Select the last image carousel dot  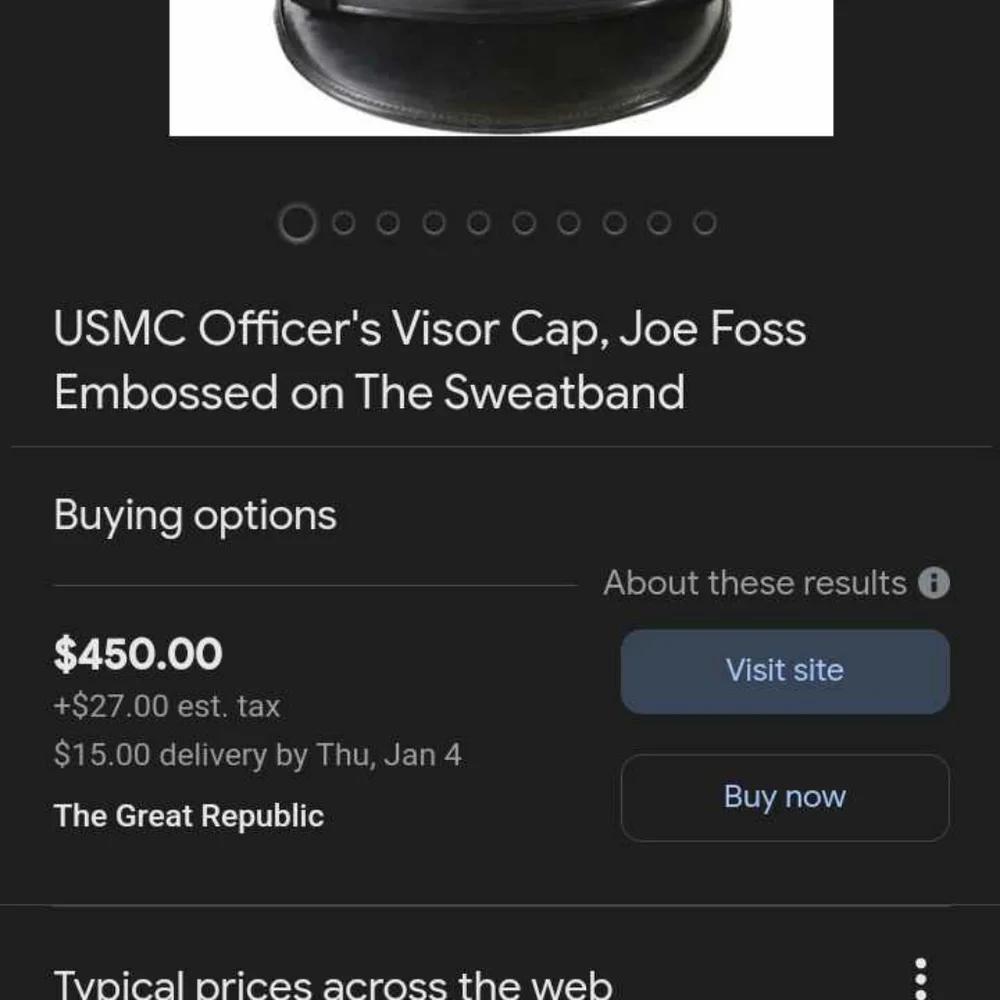(x=705, y=223)
